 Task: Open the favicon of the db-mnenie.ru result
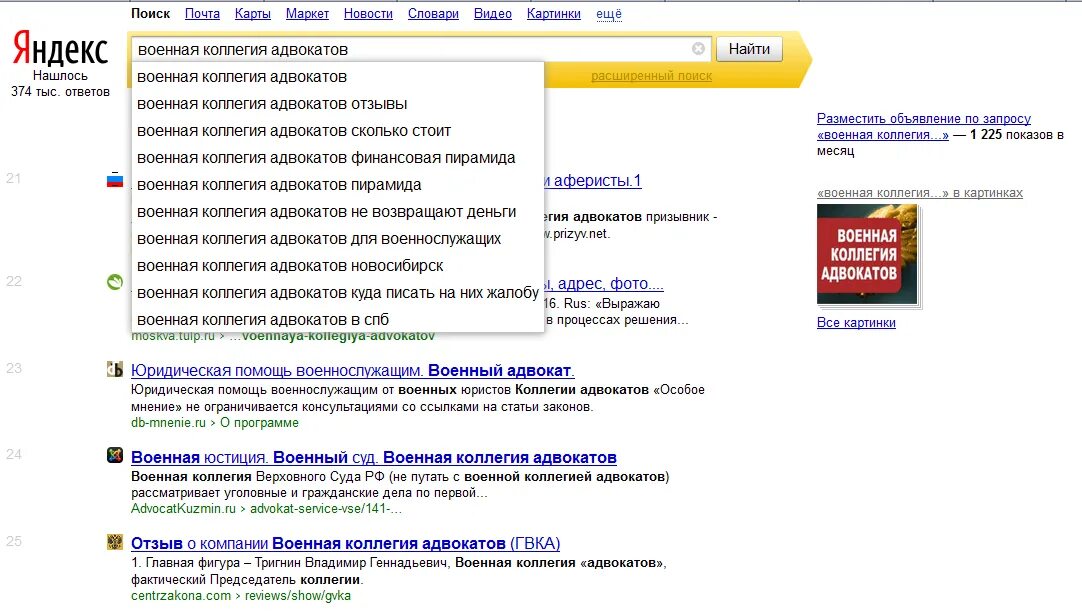(x=115, y=369)
